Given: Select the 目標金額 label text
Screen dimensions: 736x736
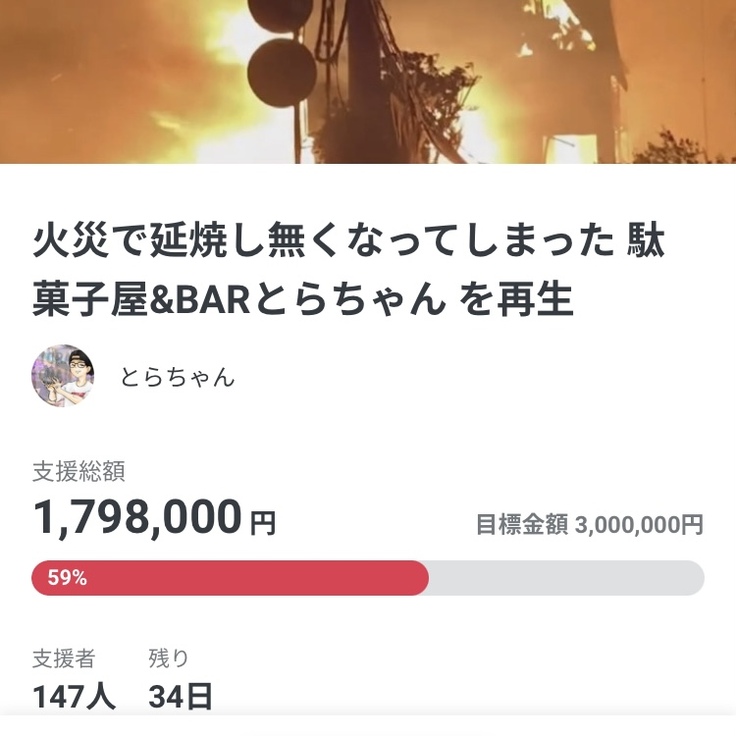Looking at the screenshot, I should [522, 525].
